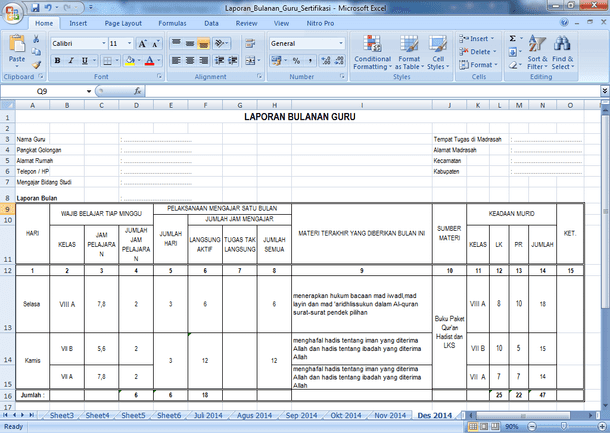The image size is (610, 433).
Task: Open the General number format dropdown
Action: point(341,43)
